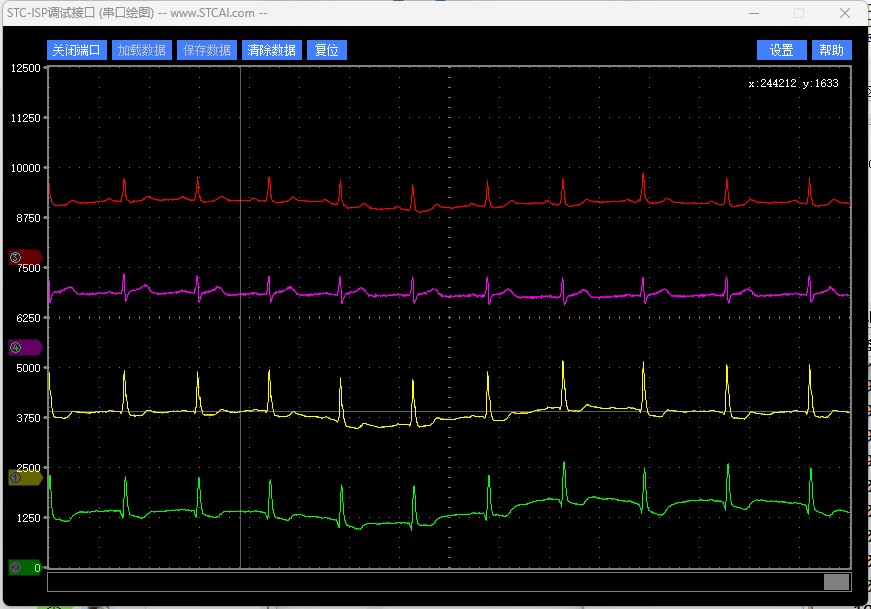Click the yellow channel 1 marker

(23, 478)
